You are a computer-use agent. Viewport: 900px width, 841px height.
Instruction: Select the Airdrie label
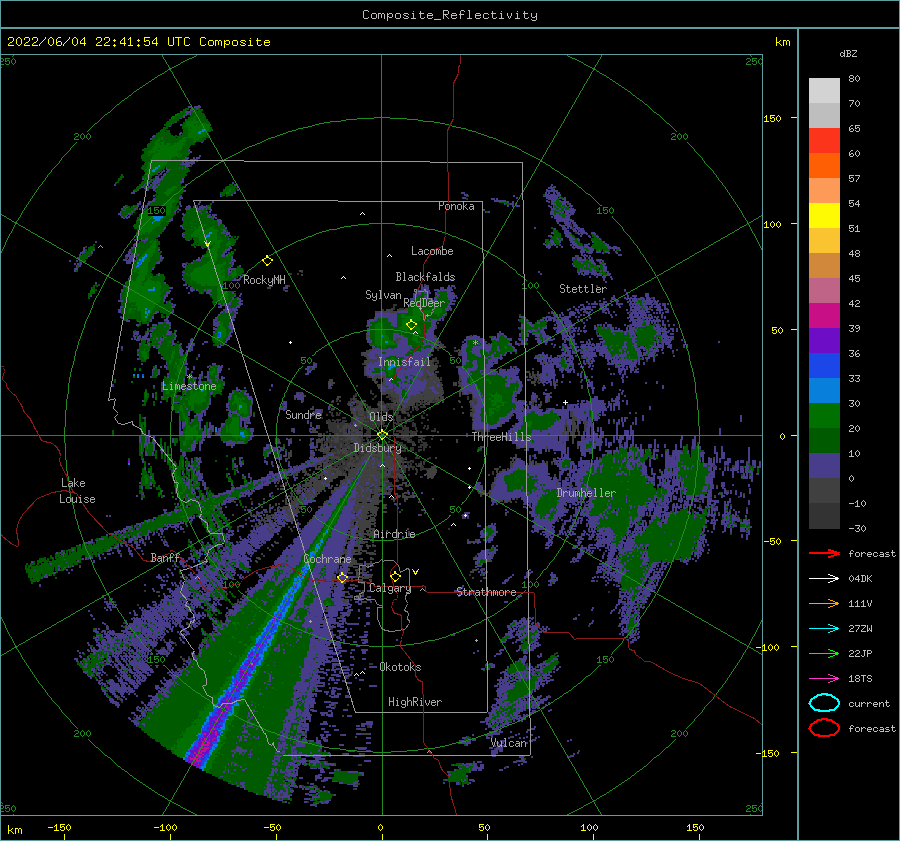[394, 534]
